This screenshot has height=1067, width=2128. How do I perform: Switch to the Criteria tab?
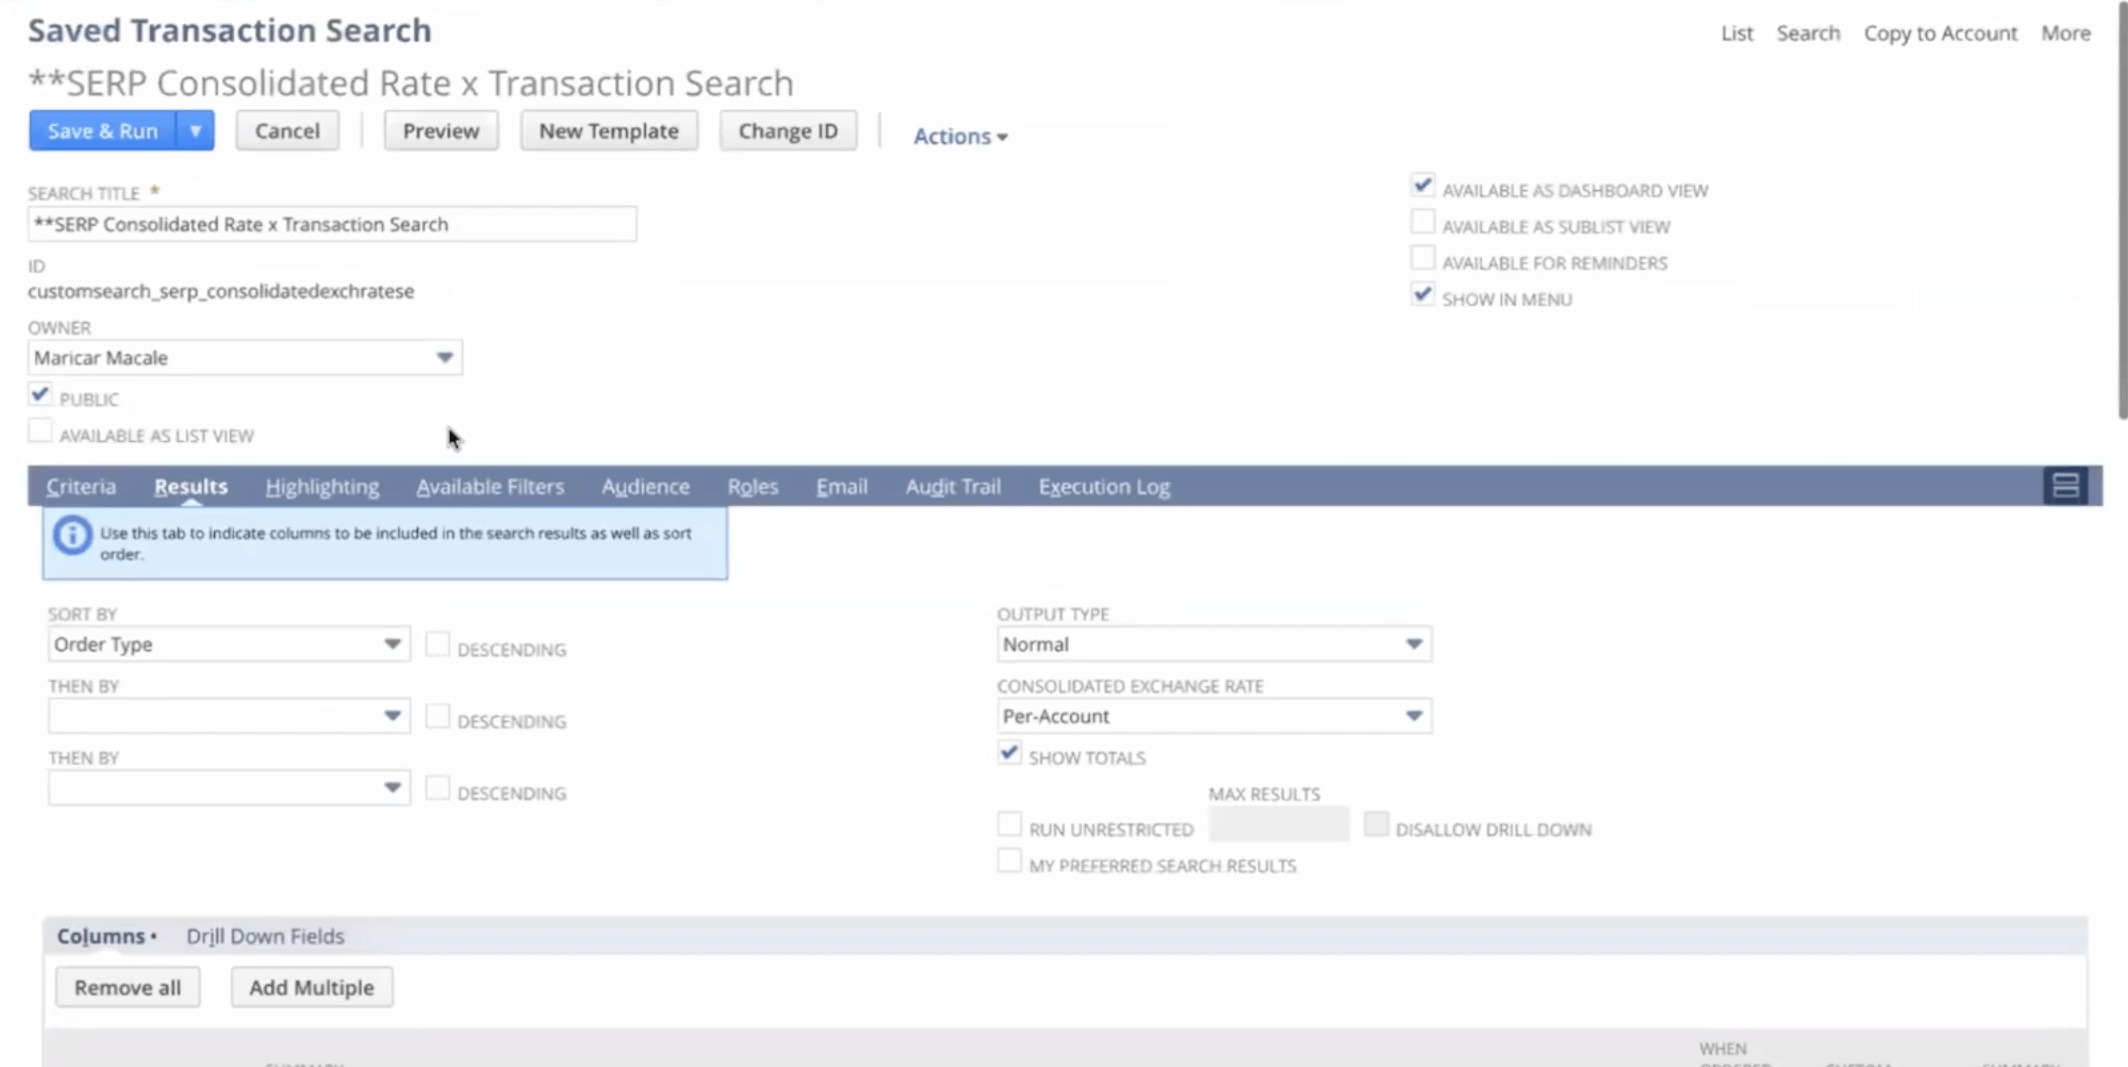click(81, 487)
